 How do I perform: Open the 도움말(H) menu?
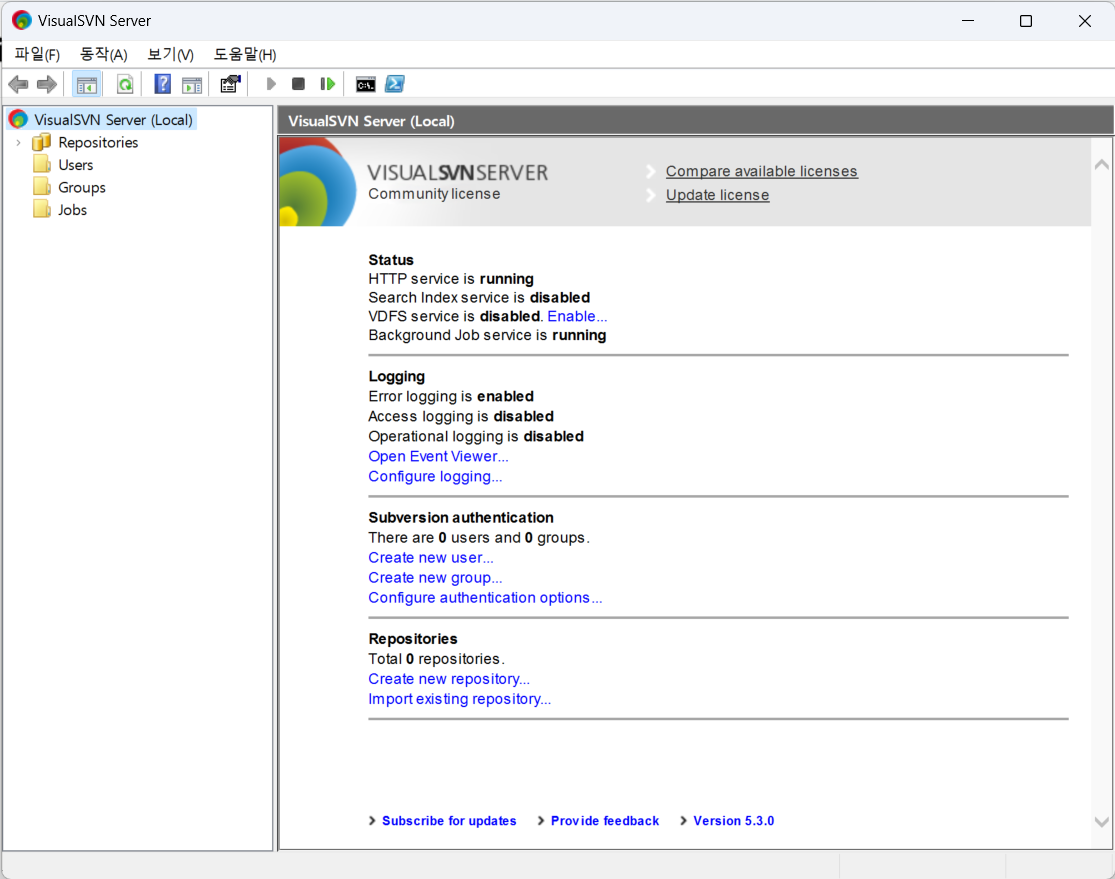coord(245,55)
